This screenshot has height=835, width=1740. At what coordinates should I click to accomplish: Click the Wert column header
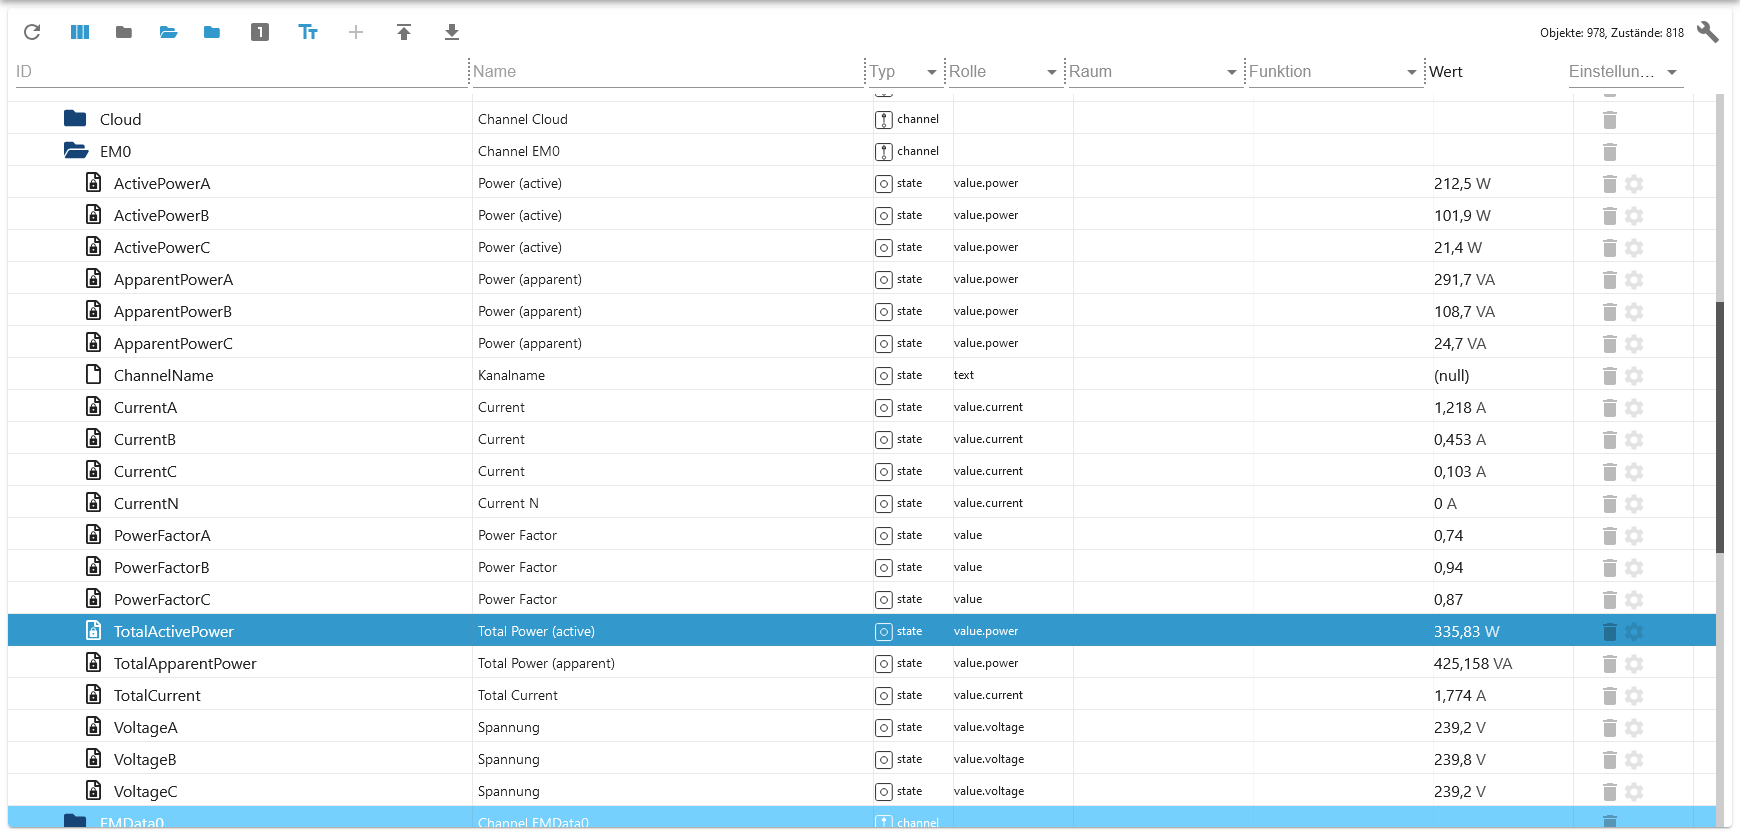[1446, 72]
